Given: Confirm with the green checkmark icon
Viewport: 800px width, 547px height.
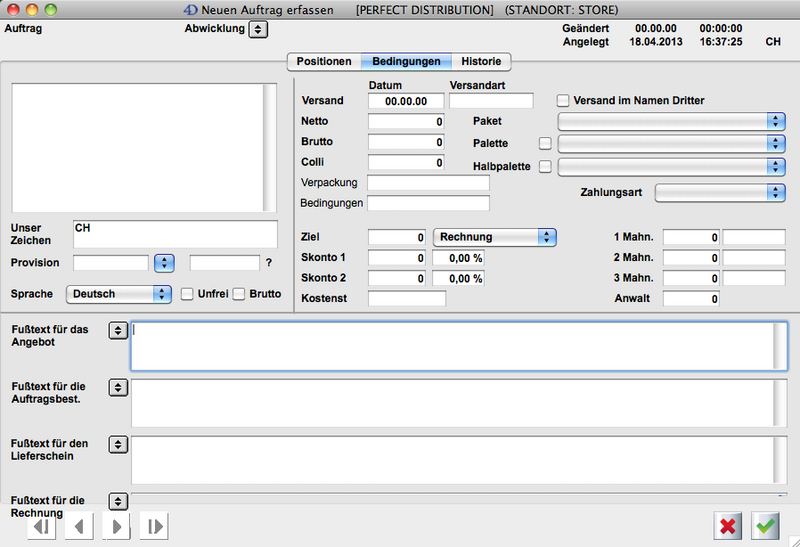Looking at the screenshot, I should click(766, 526).
